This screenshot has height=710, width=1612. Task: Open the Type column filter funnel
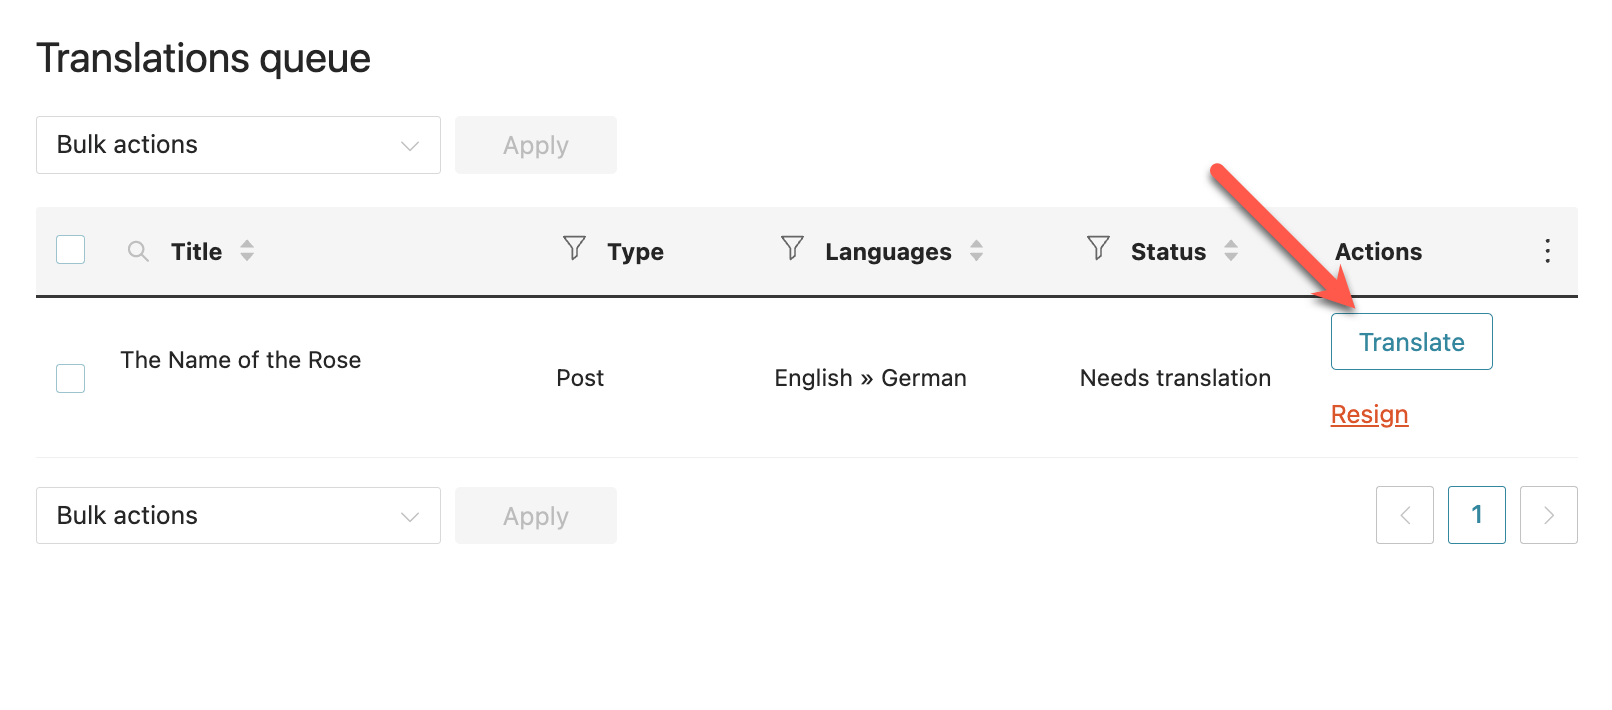click(x=574, y=248)
